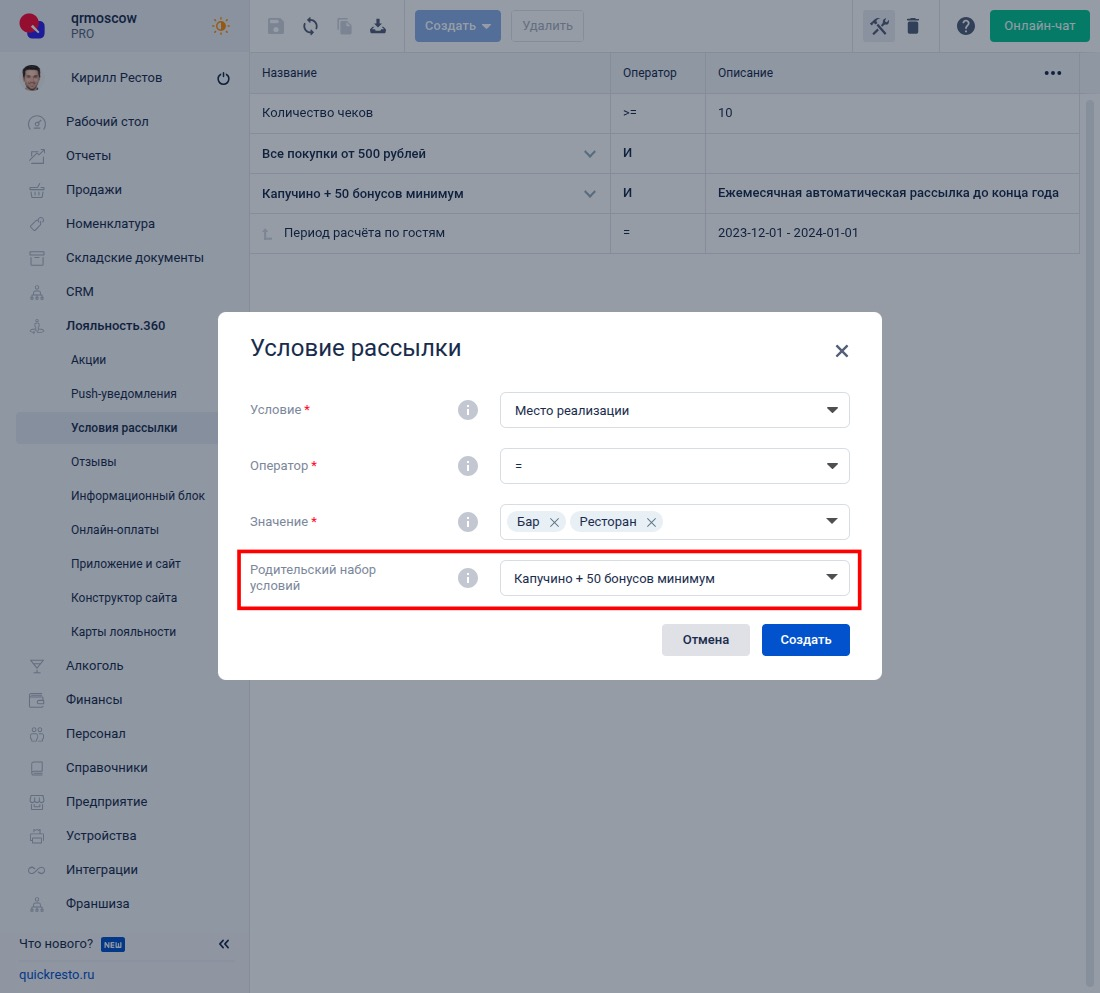Click Отмена button in dialog
The image size is (1100, 993).
pos(706,640)
